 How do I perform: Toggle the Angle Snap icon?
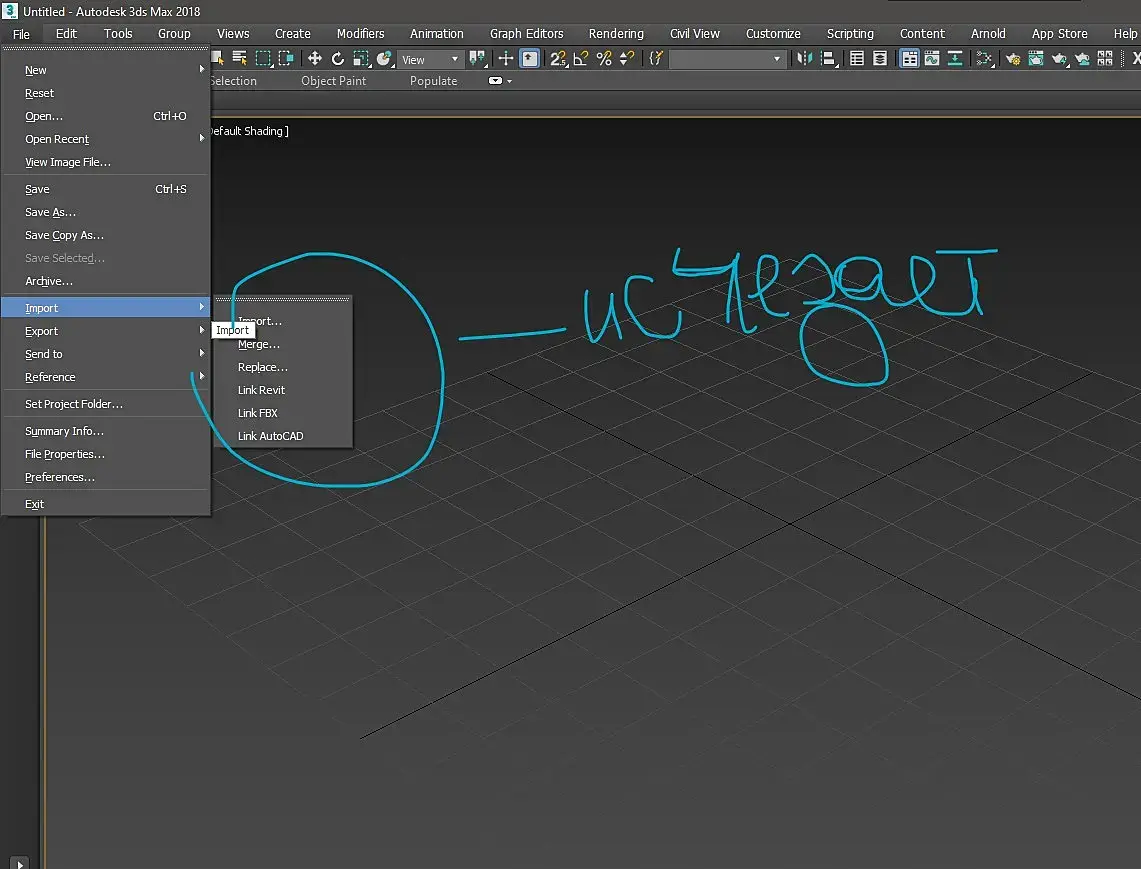(x=581, y=59)
